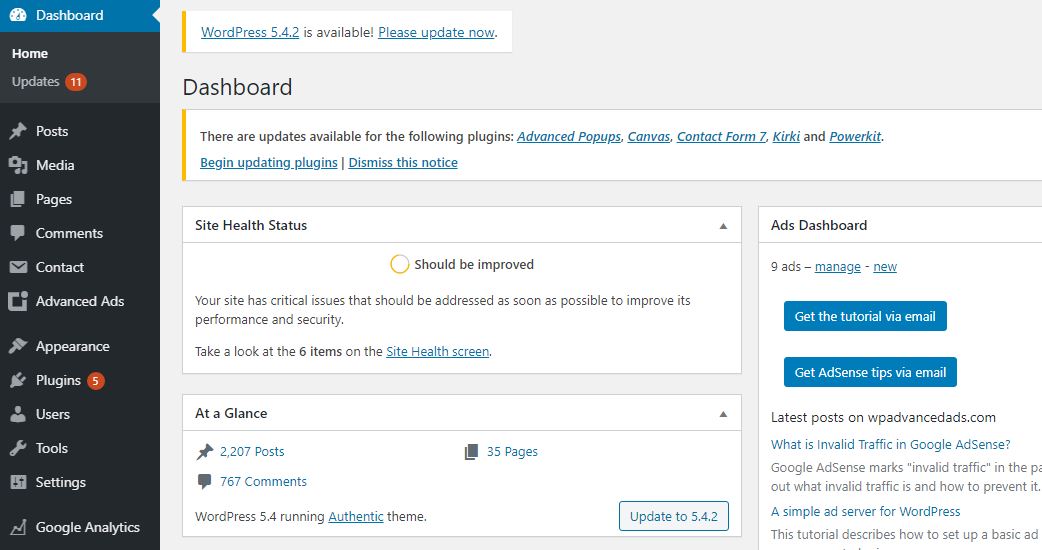Click the Comments speech bubble icon
Image resolution: width=1042 pixels, height=550 pixels.
point(18,232)
